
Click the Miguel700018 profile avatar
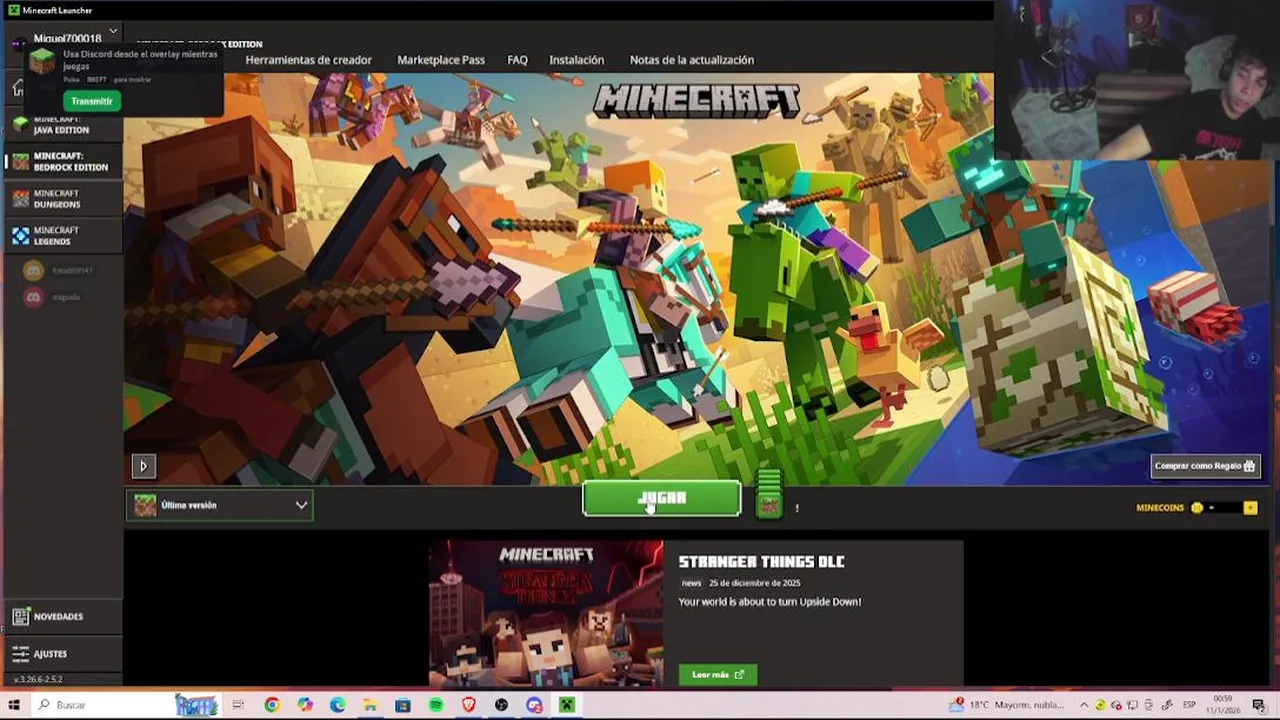pos(19,43)
